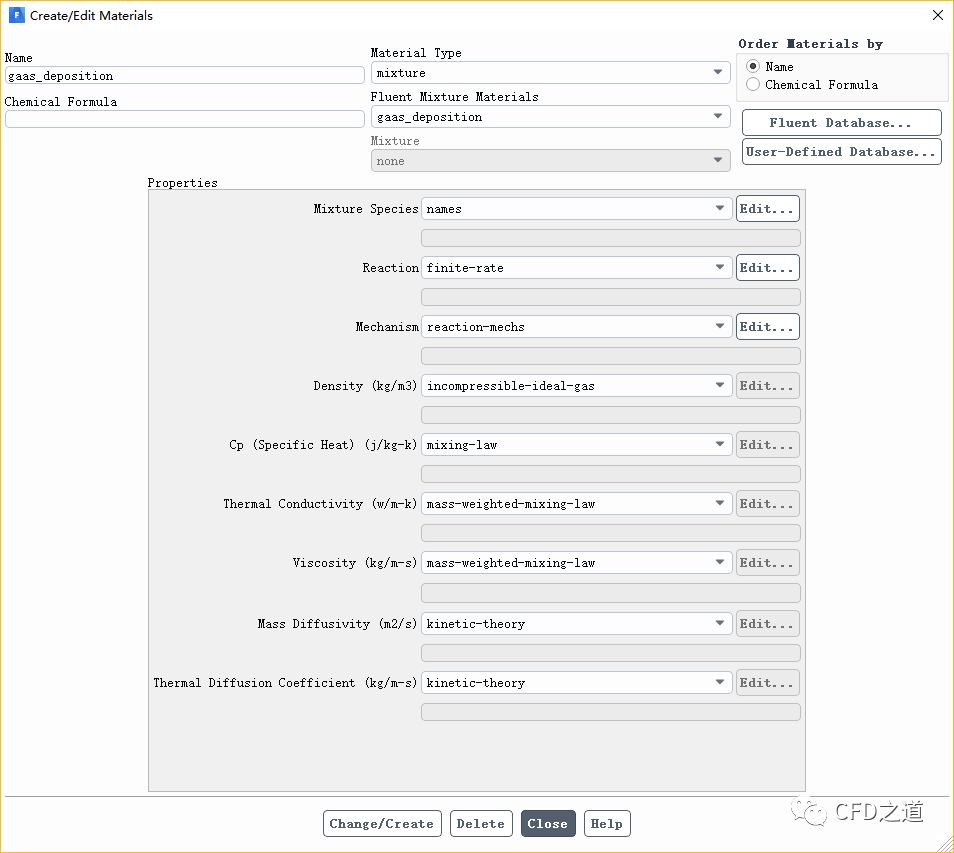Select Name radio button for ordering
The width and height of the screenshot is (954, 853).
click(x=753, y=67)
